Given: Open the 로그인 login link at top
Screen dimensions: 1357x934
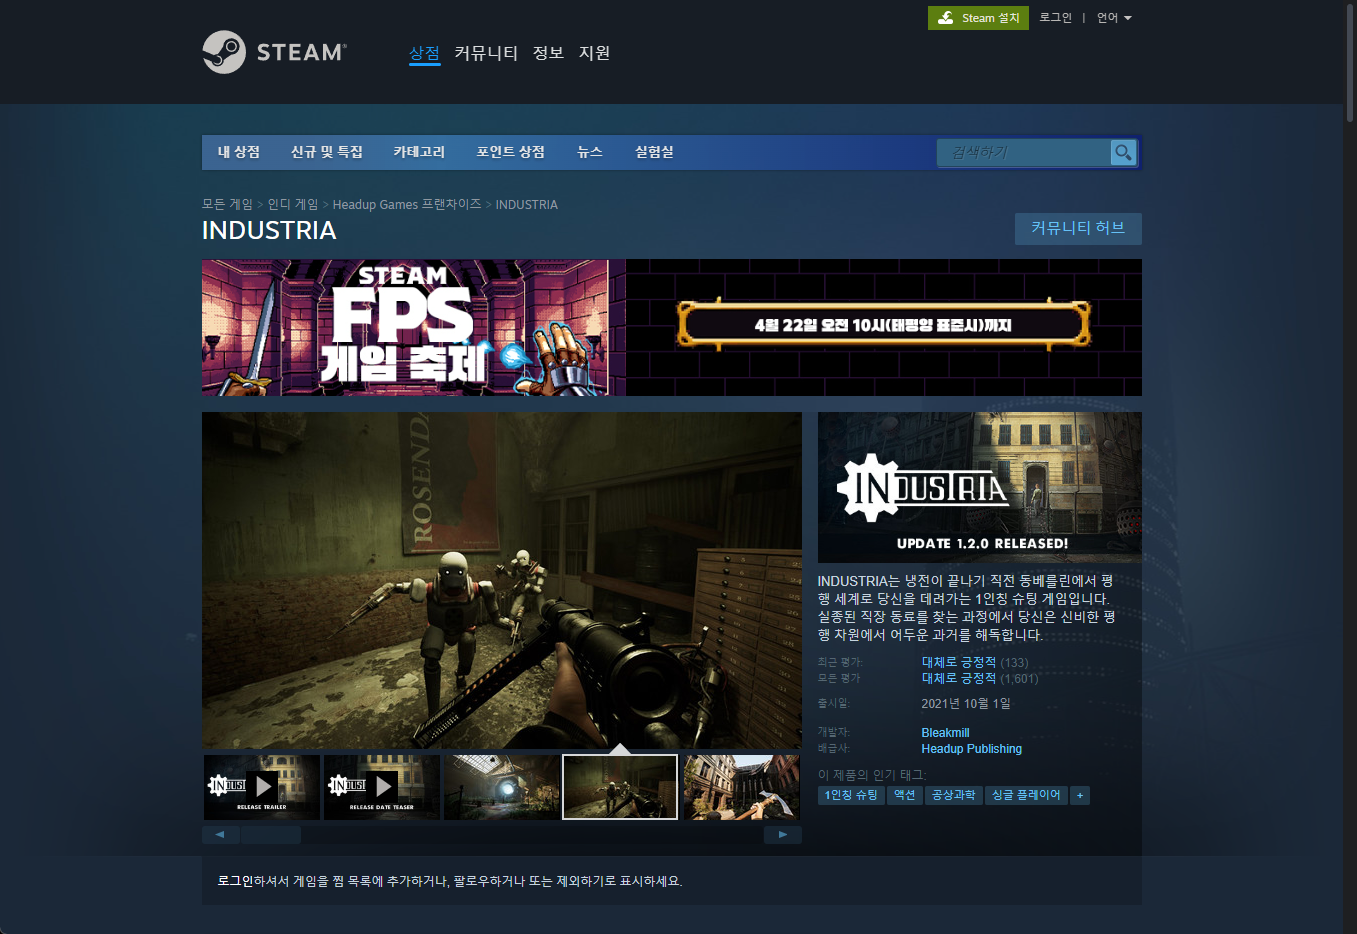Looking at the screenshot, I should pyautogui.click(x=1055, y=17).
